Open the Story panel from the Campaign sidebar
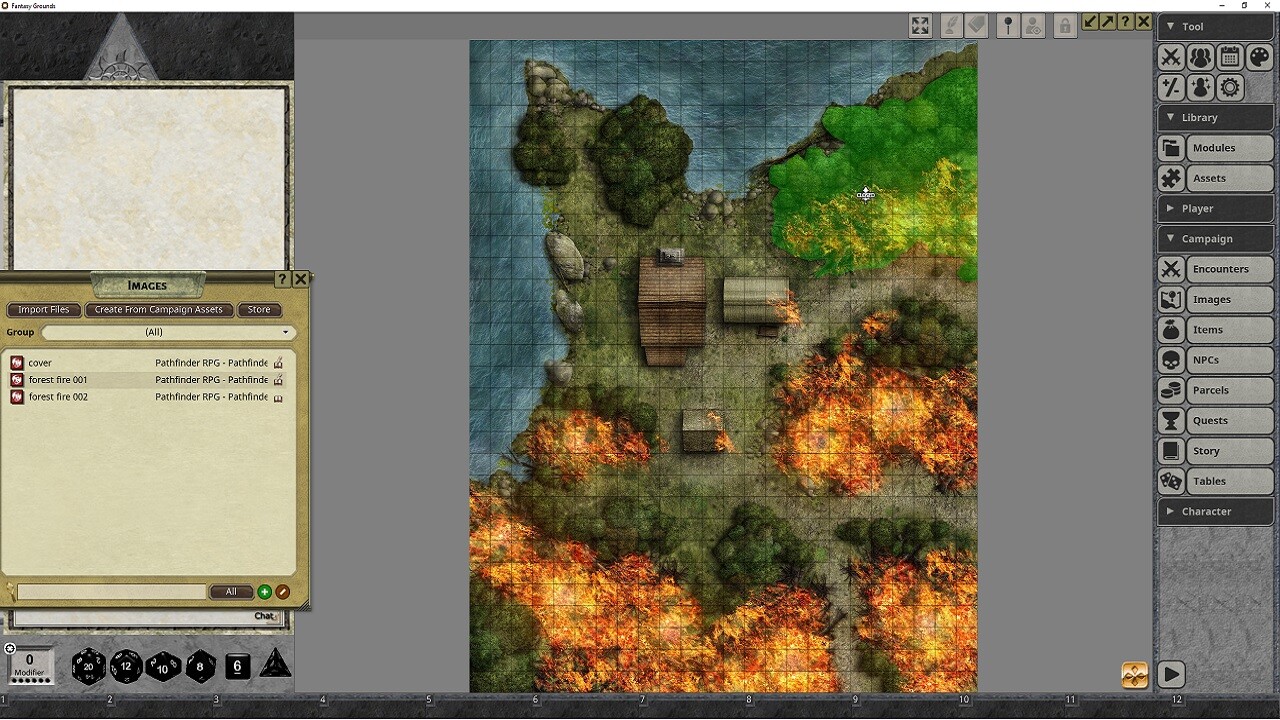The image size is (1280, 720). point(1213,450)
